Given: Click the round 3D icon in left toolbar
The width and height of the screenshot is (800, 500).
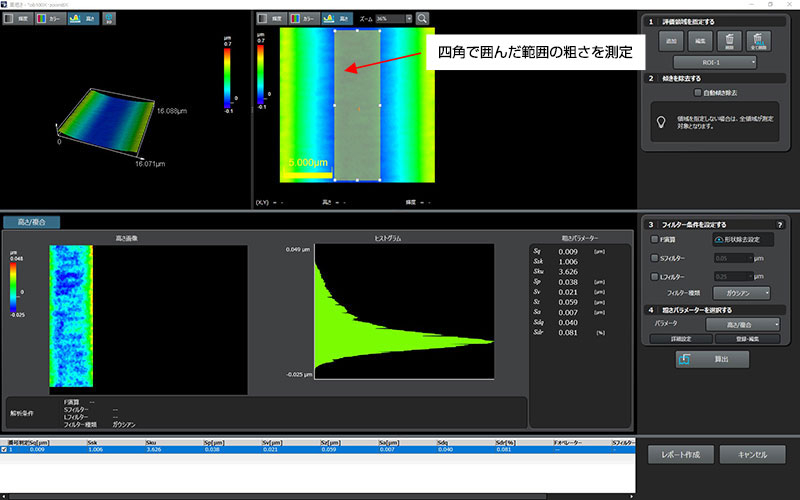Looking at the screenshot, I should (108, 18).
